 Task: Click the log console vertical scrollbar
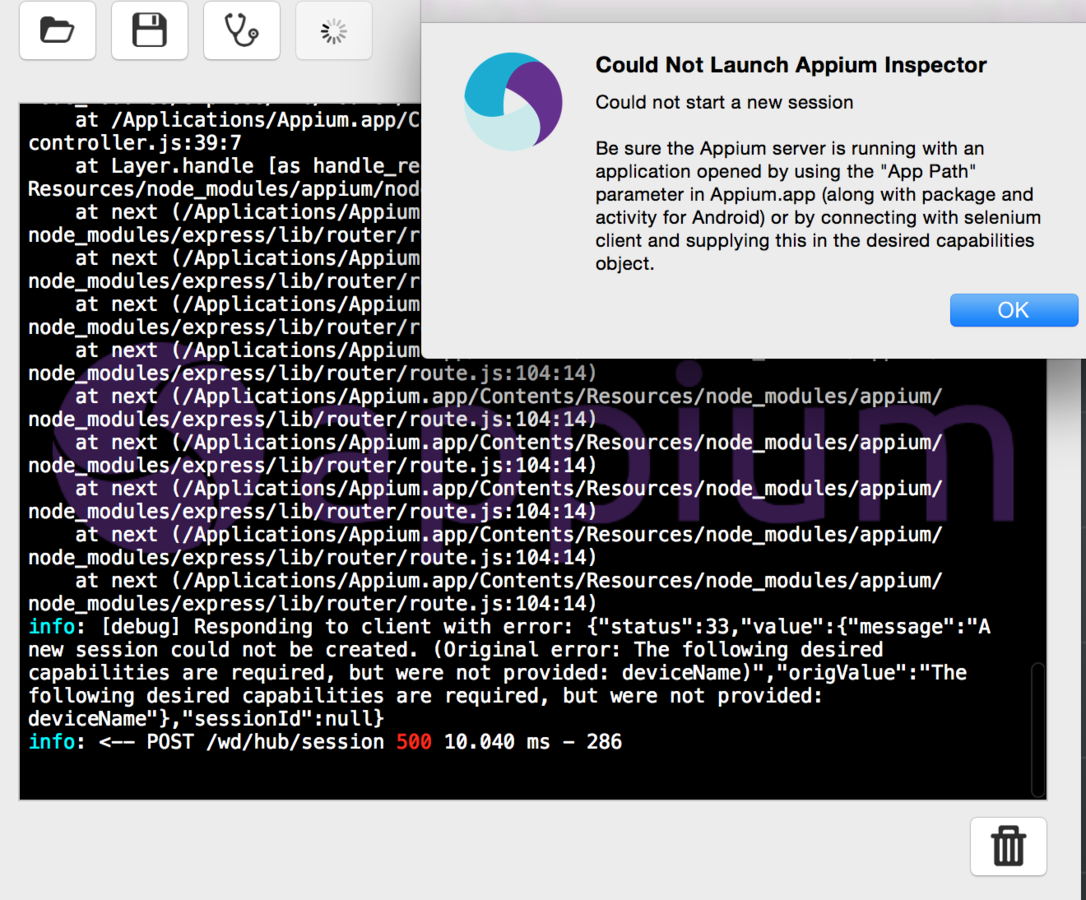pyautogui.click(x=1038, y=730)
